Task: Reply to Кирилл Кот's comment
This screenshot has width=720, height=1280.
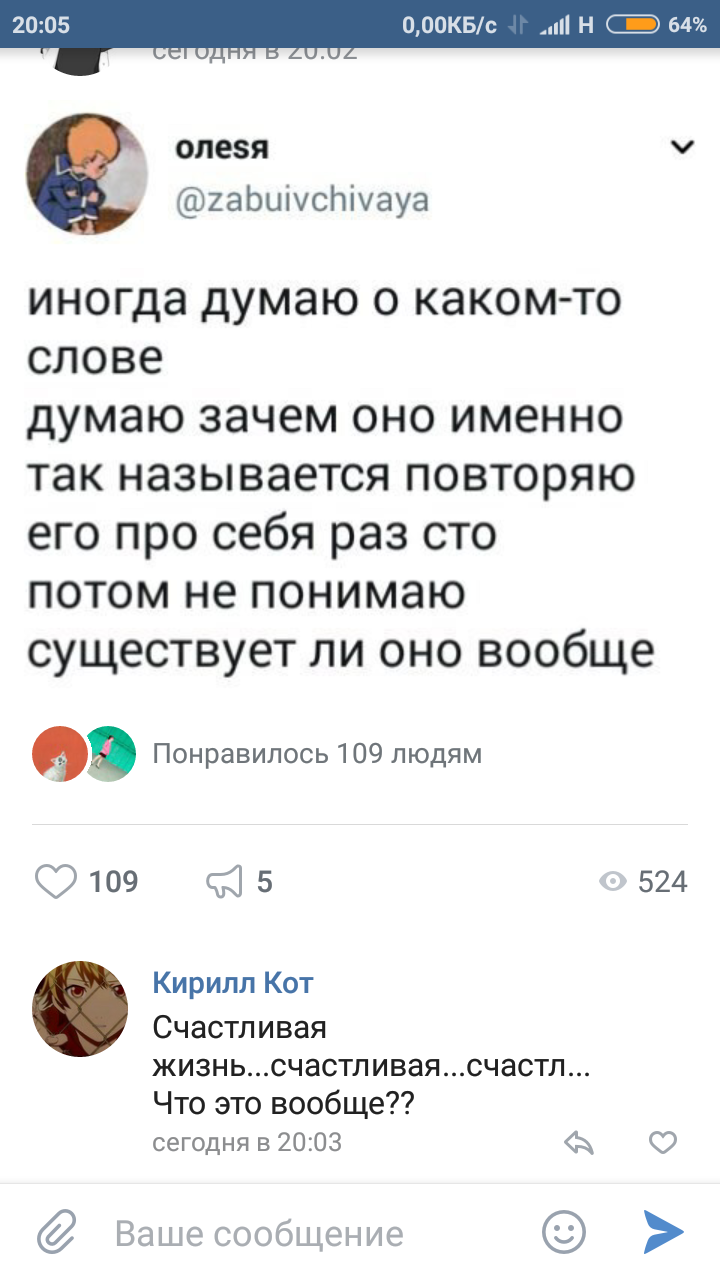Action: [x=578, y=1142]
